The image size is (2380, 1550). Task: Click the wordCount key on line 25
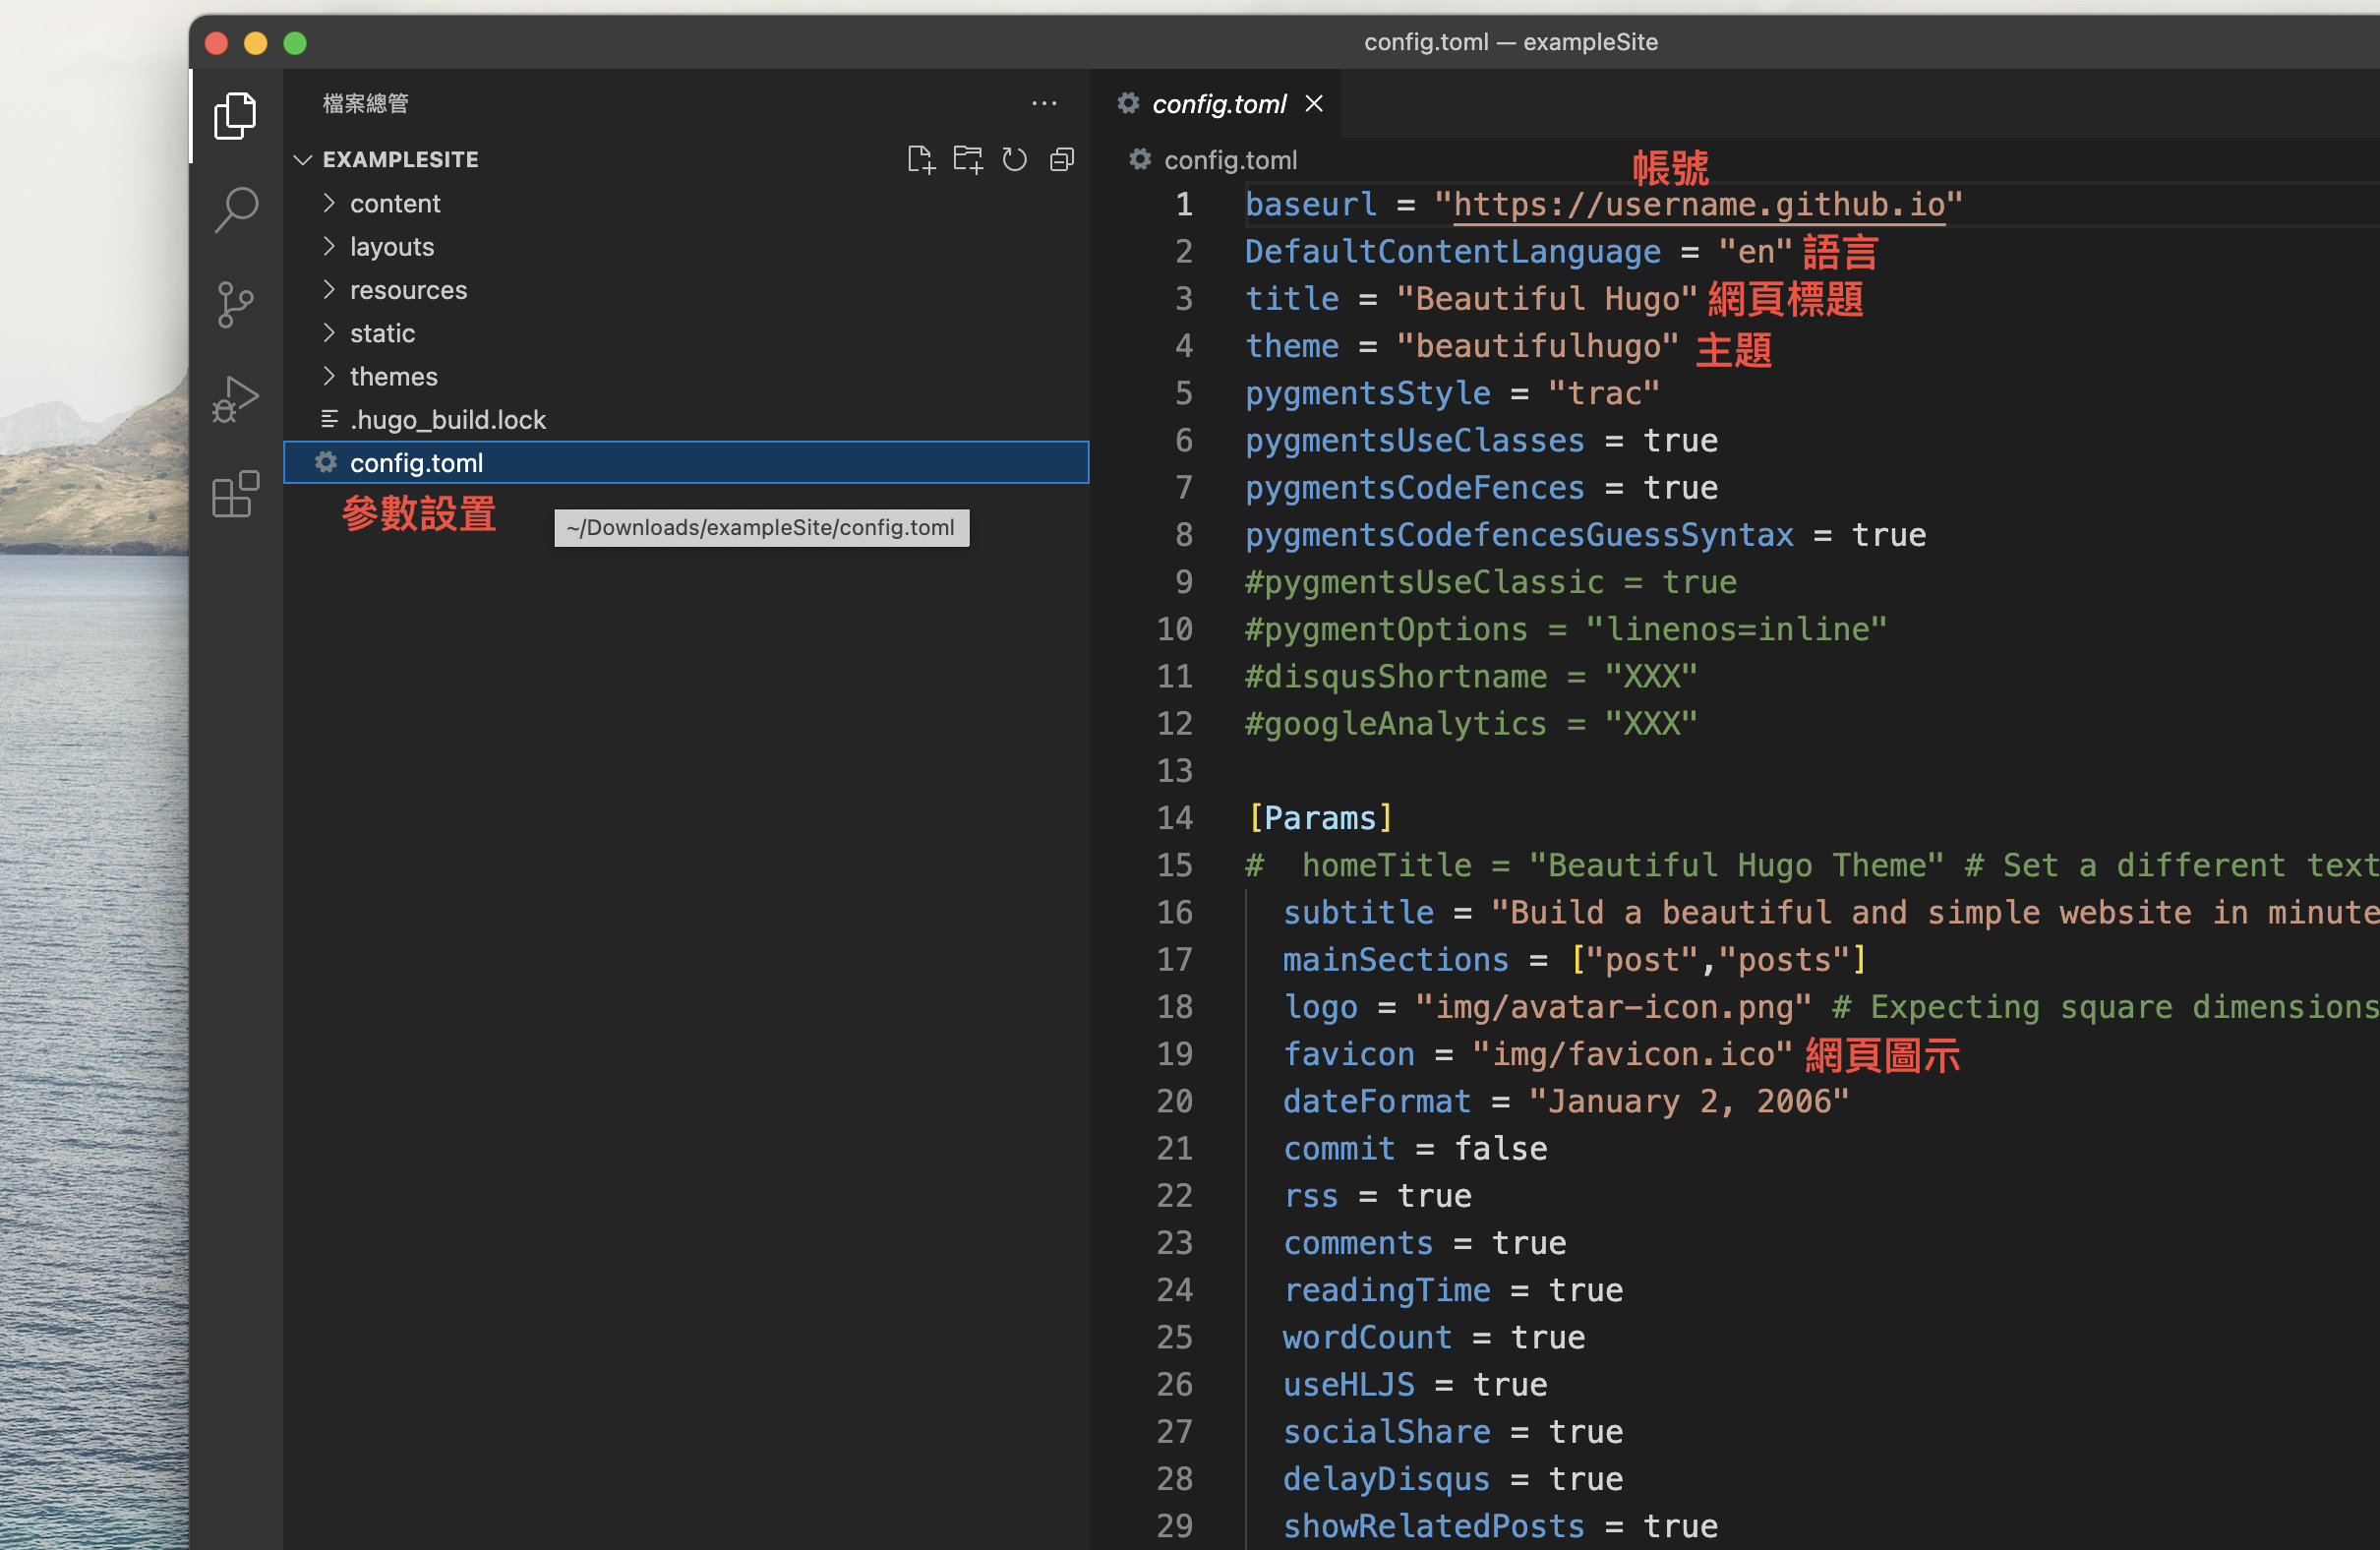point(1366,1338)
